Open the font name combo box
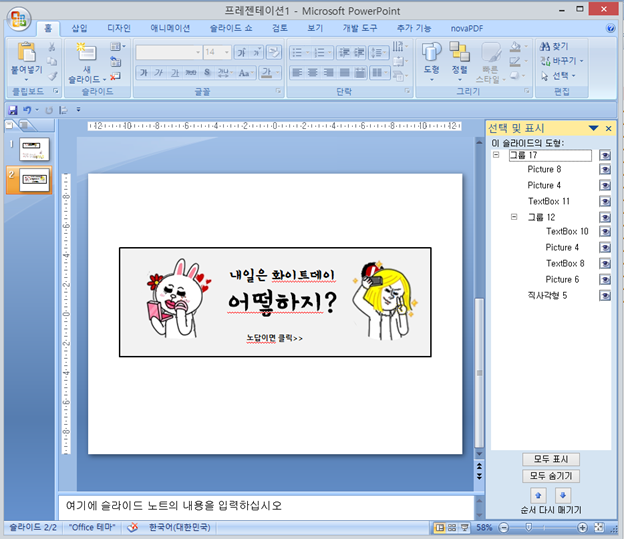The image size is (624, 539). (x=168, y=52)
